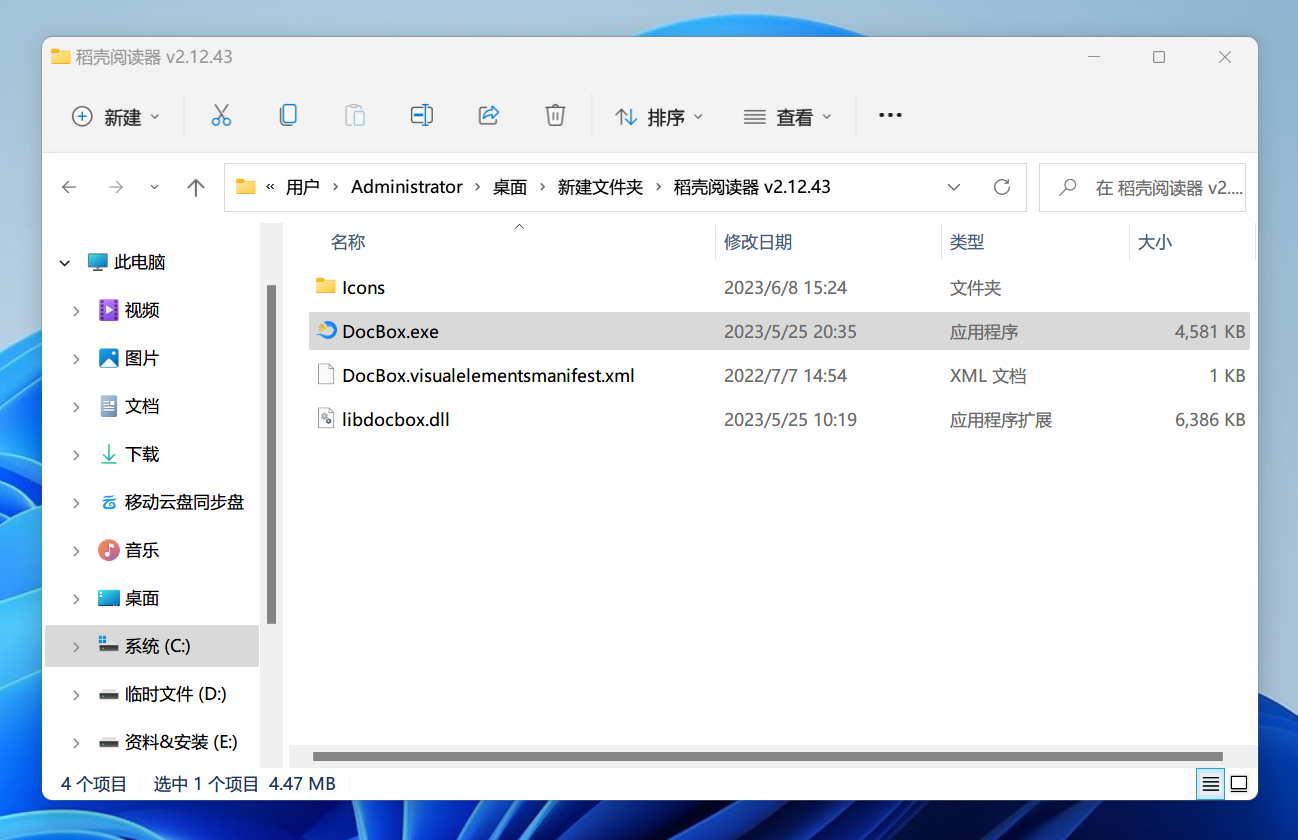
Task: Click the Icons folder icon
Action: (x=325, y=287)
